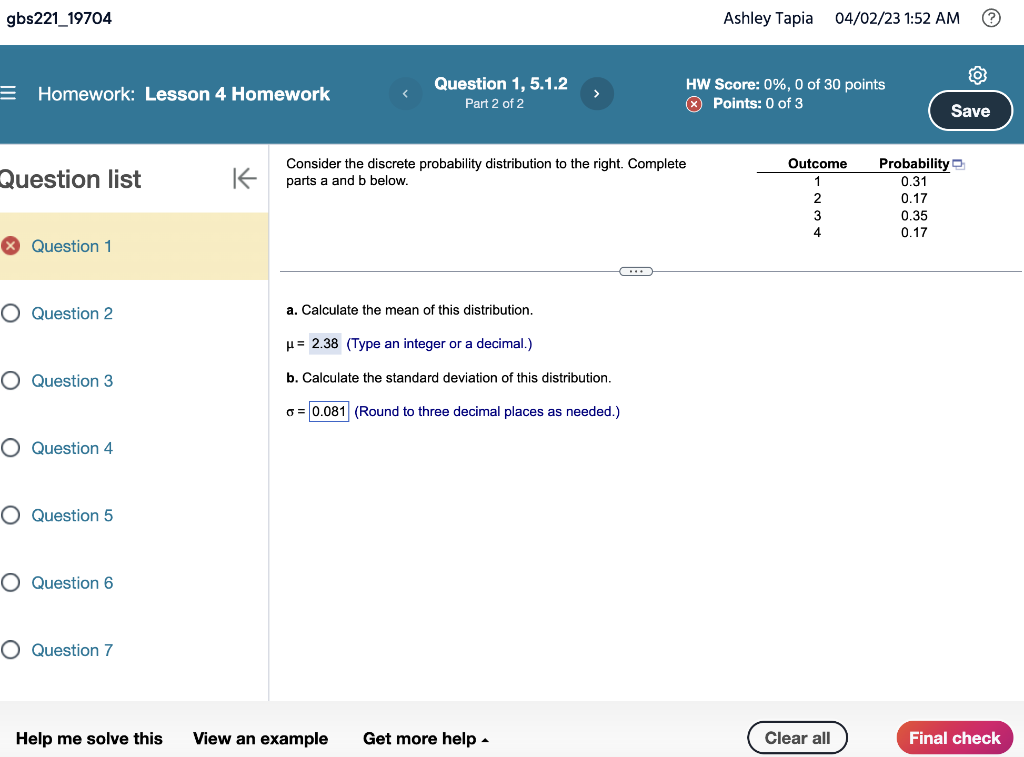This screenshot has width=1024, height=757.
Task: Advance to next part with right arrow
Action: point(597,93)
